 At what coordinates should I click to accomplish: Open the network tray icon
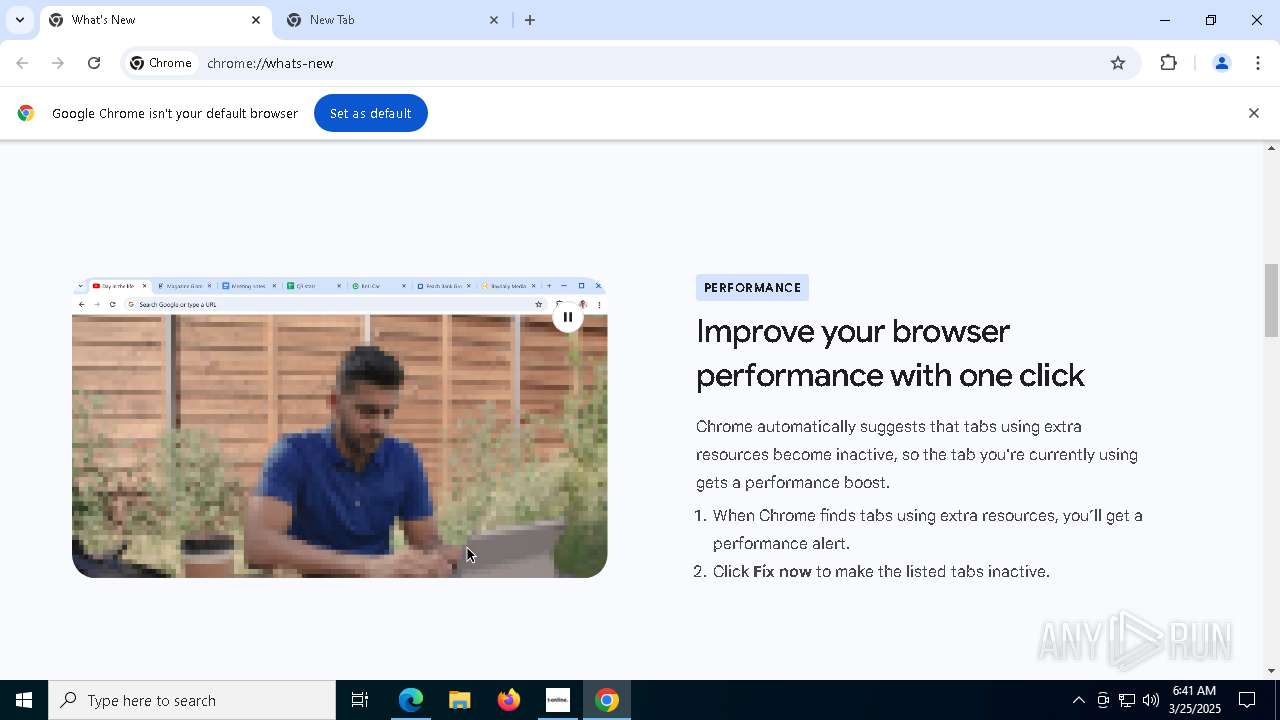click(1127, 700)
